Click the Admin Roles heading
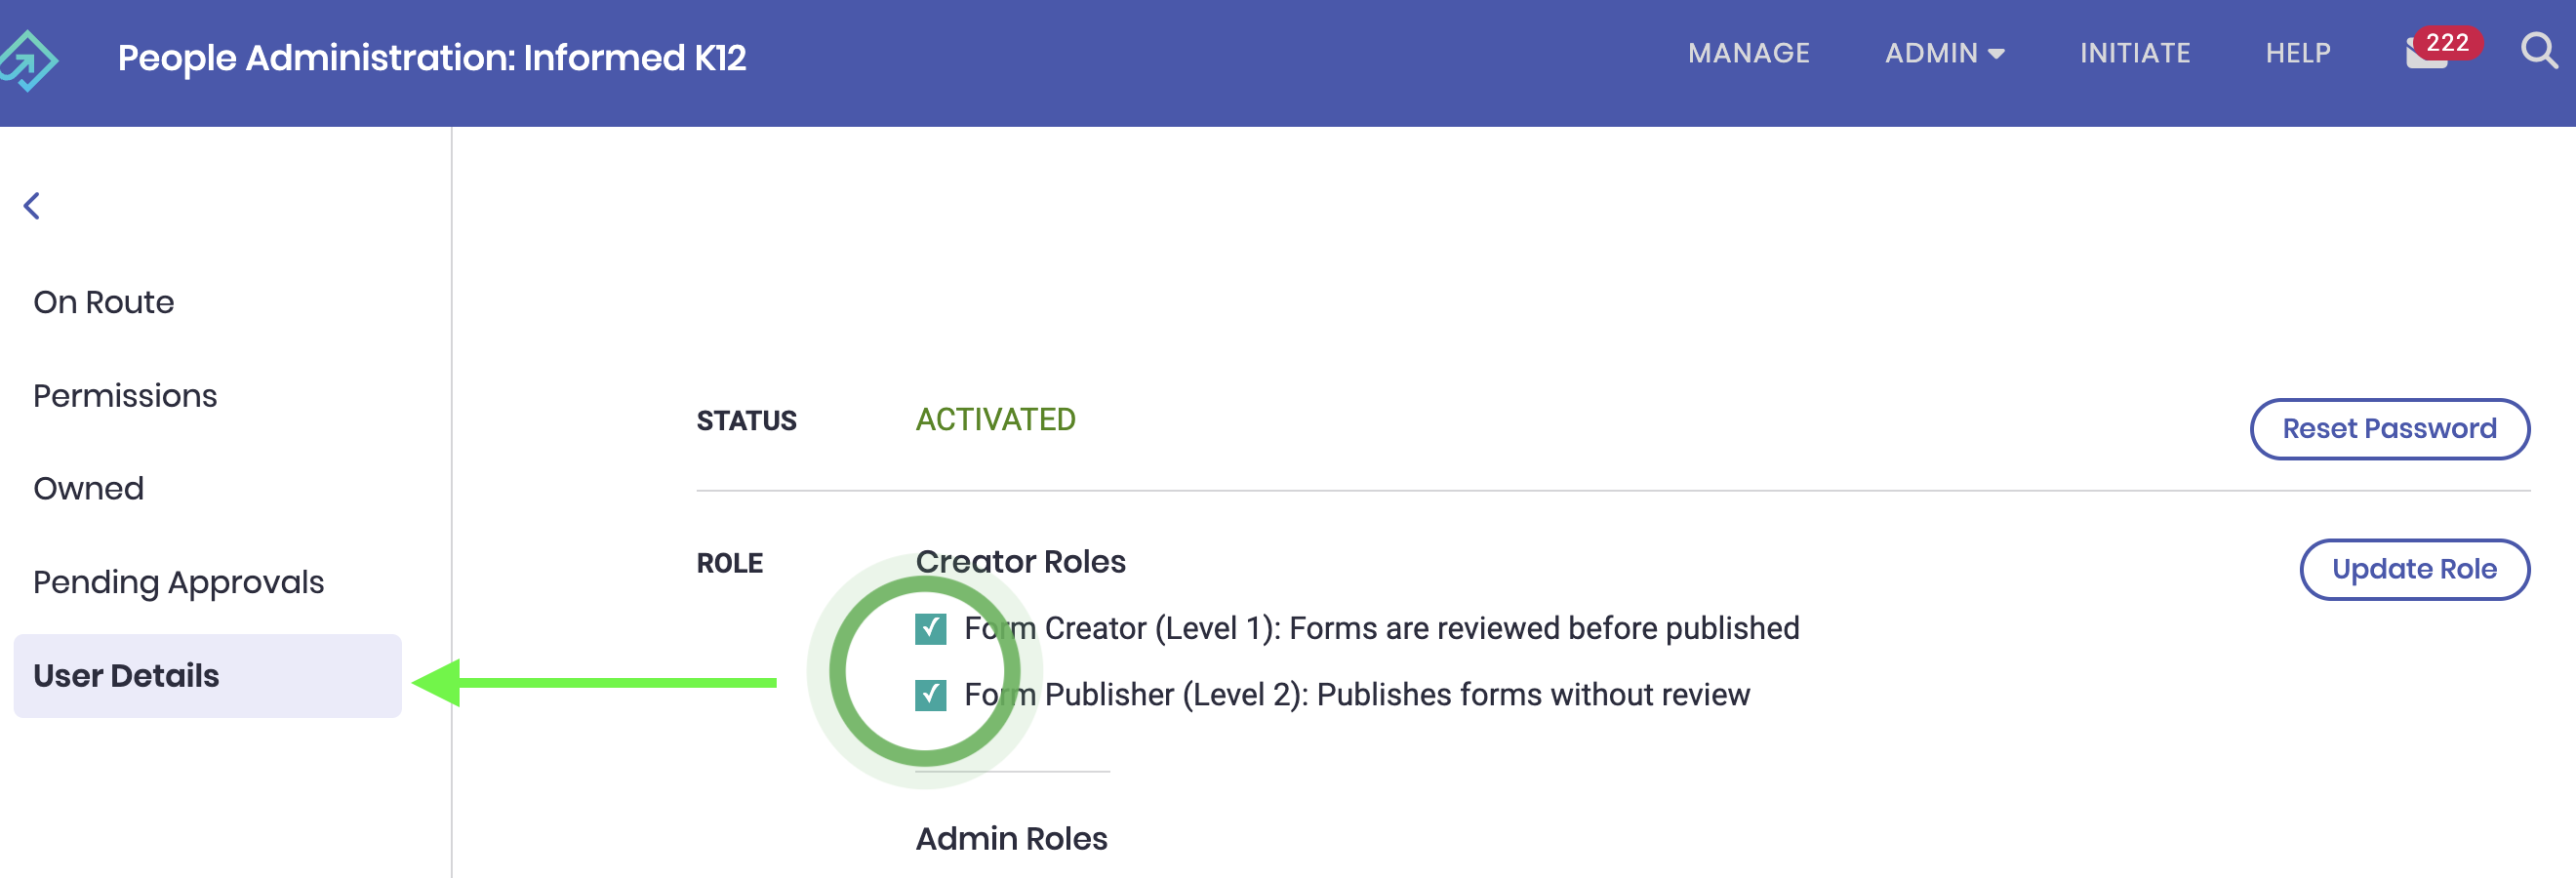The image size is (2576, 878). tap(1011, 839)
